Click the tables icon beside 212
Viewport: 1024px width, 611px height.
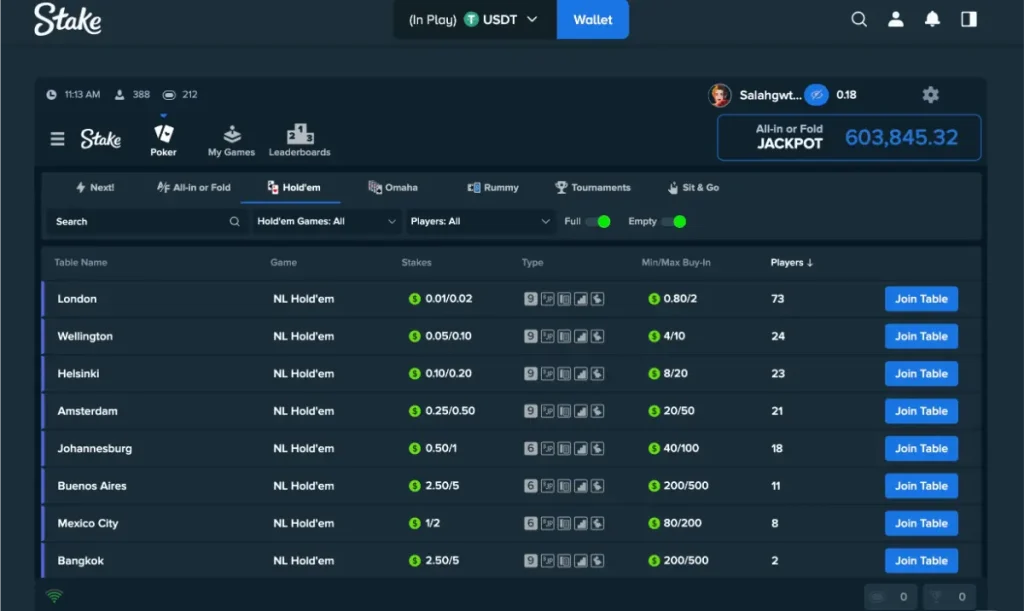coord(169,95)
